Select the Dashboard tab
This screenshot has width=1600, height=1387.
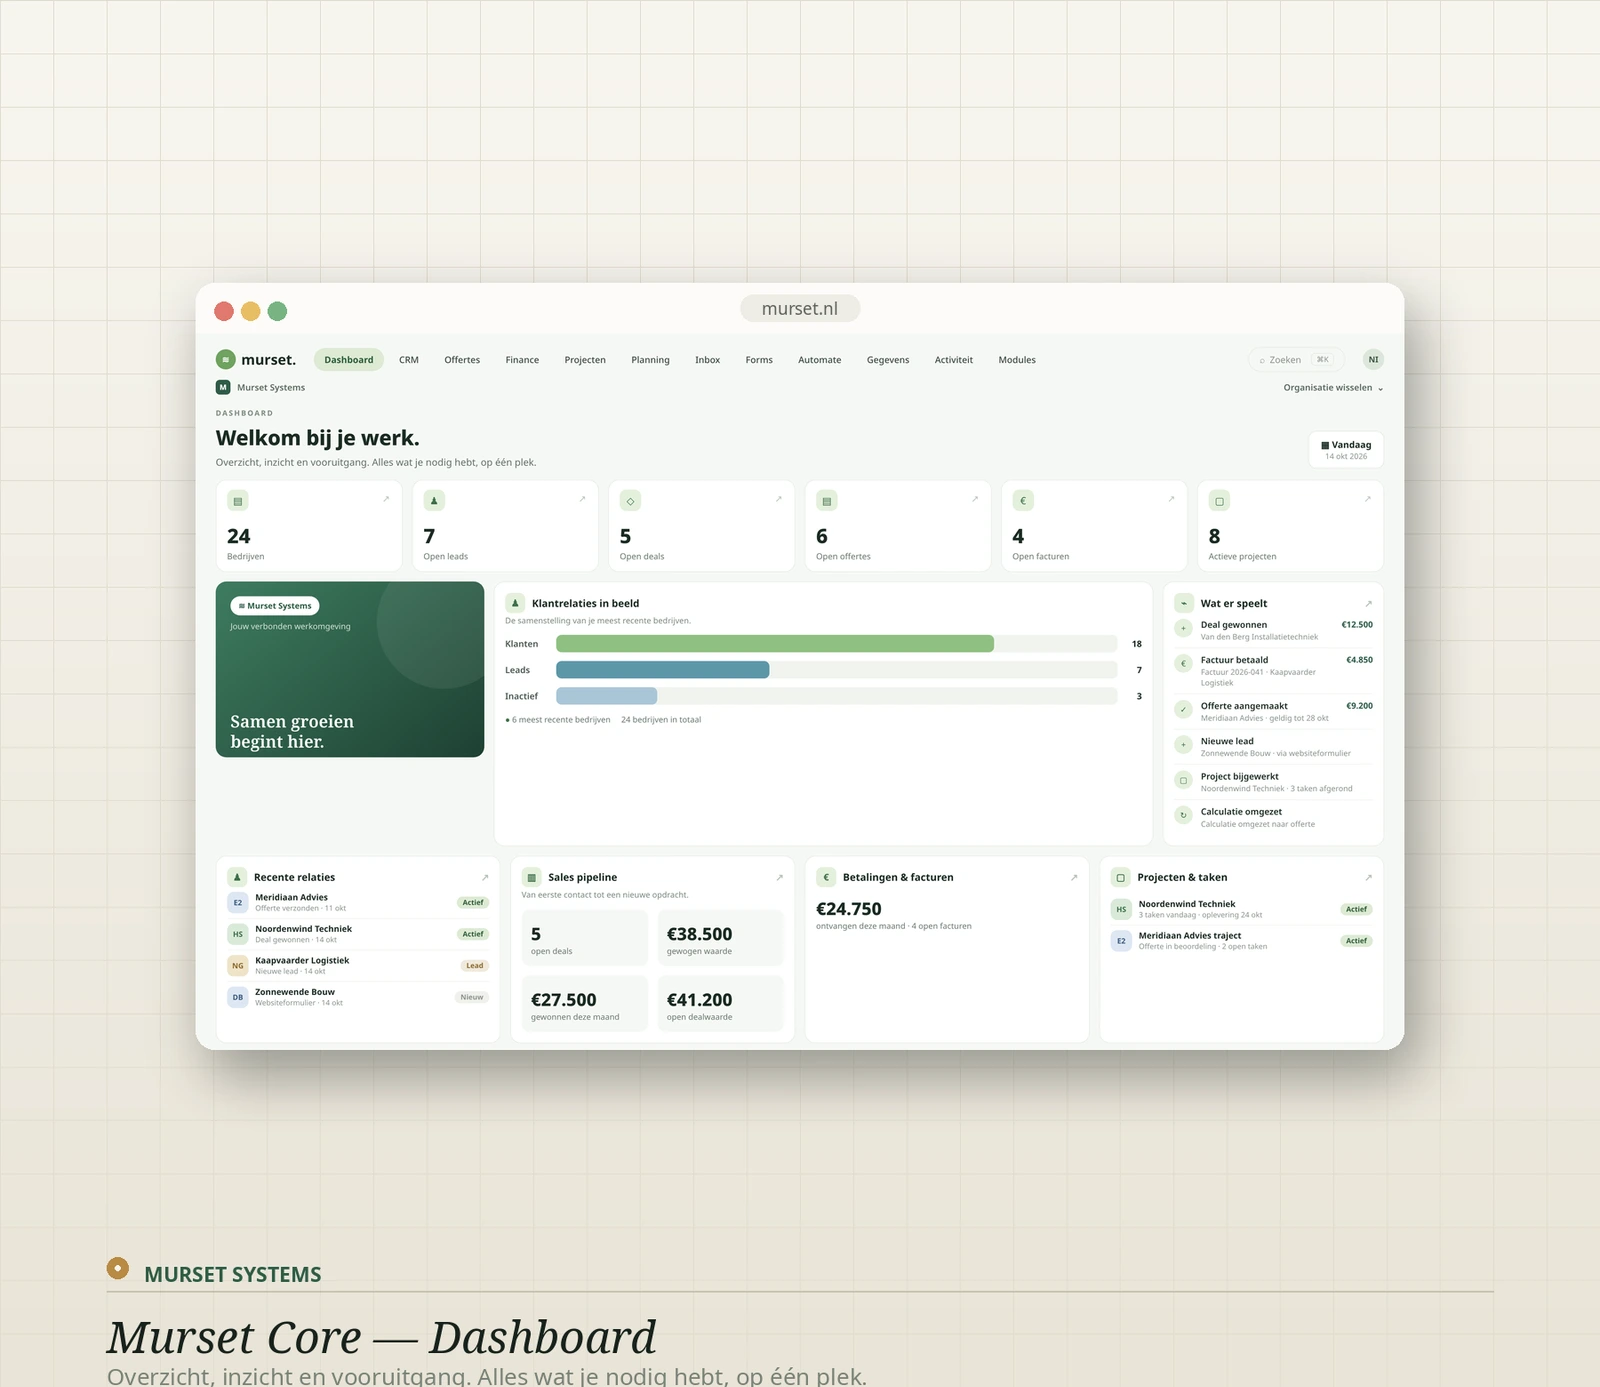(x=349, y=360)
